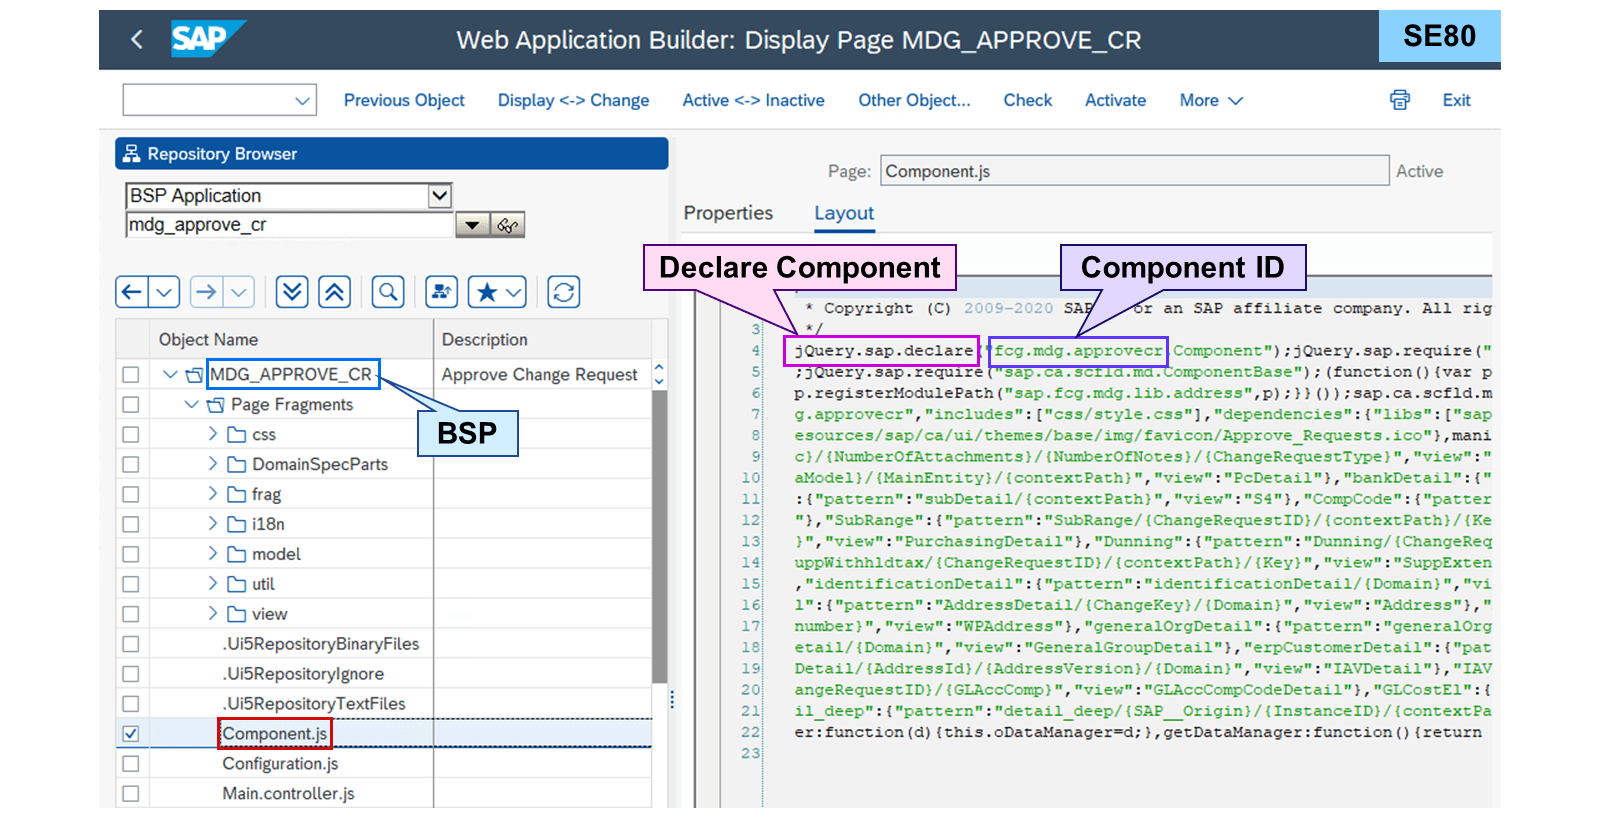Click the forward arrow navigation button
The height and width of the screenshot is (818, 1600).
pyautogui.click(x=206, y=292)
